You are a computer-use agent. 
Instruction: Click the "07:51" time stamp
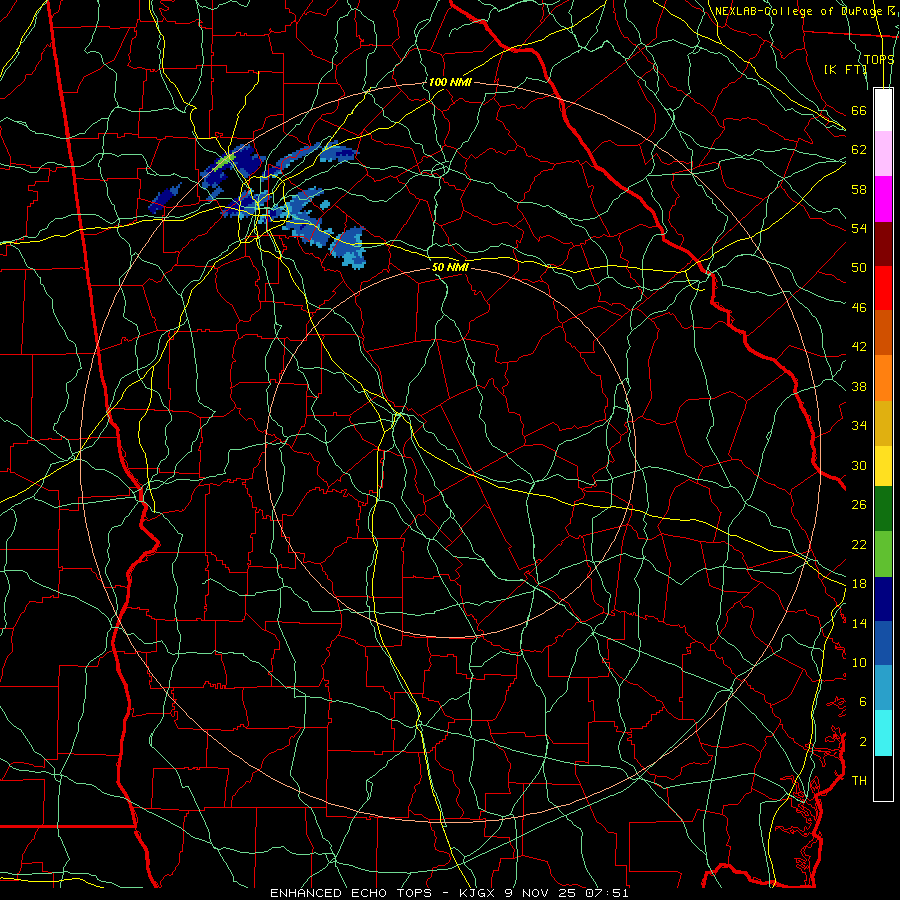click(x=607, y=893)
